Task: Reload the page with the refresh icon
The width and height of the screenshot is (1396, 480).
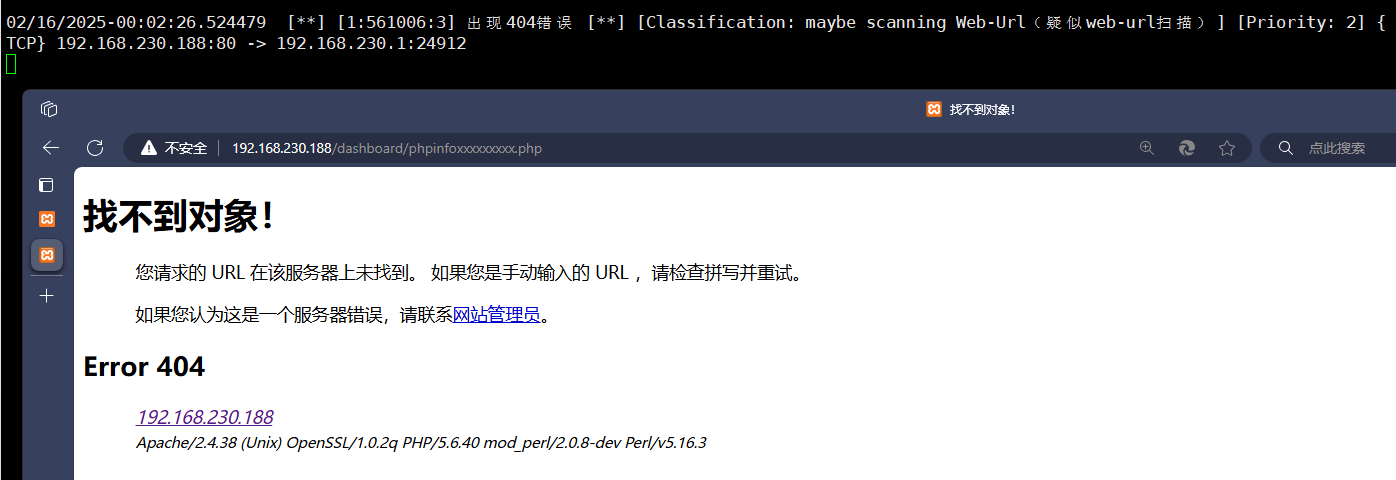Action: tap(95, 148)
